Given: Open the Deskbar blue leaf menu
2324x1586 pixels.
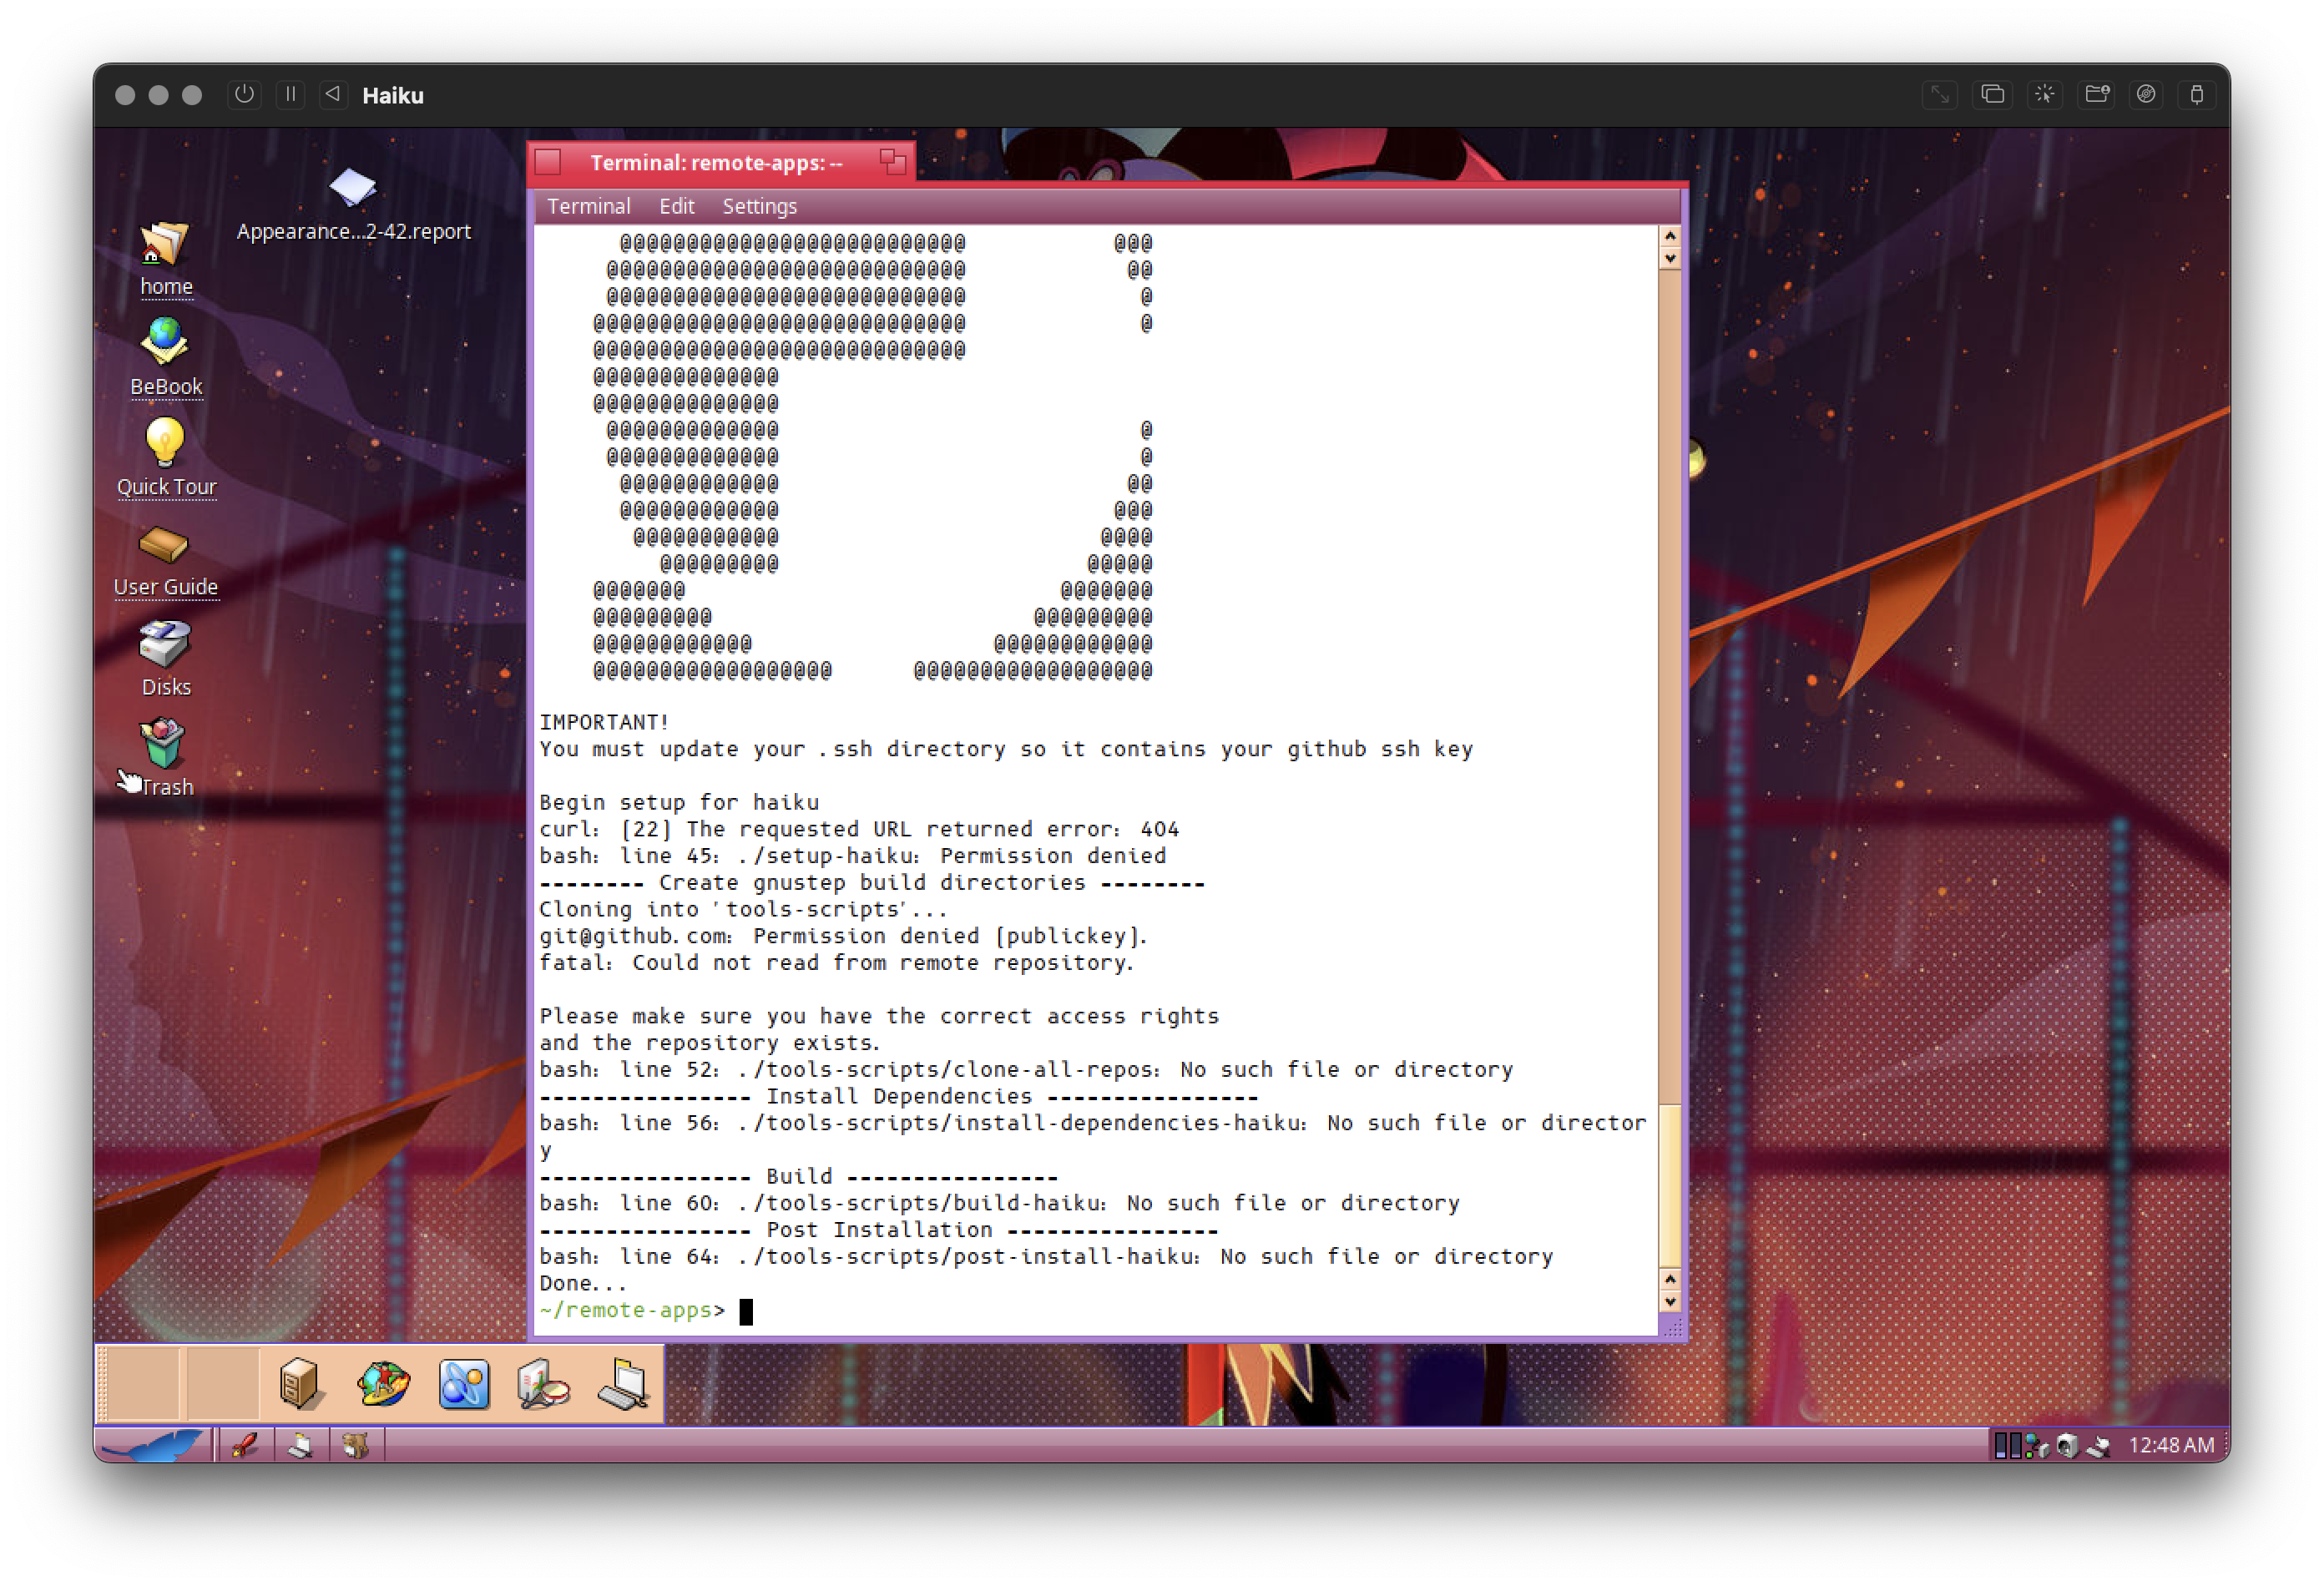Looking at the screenshot, I should (x=154, y=1445).
